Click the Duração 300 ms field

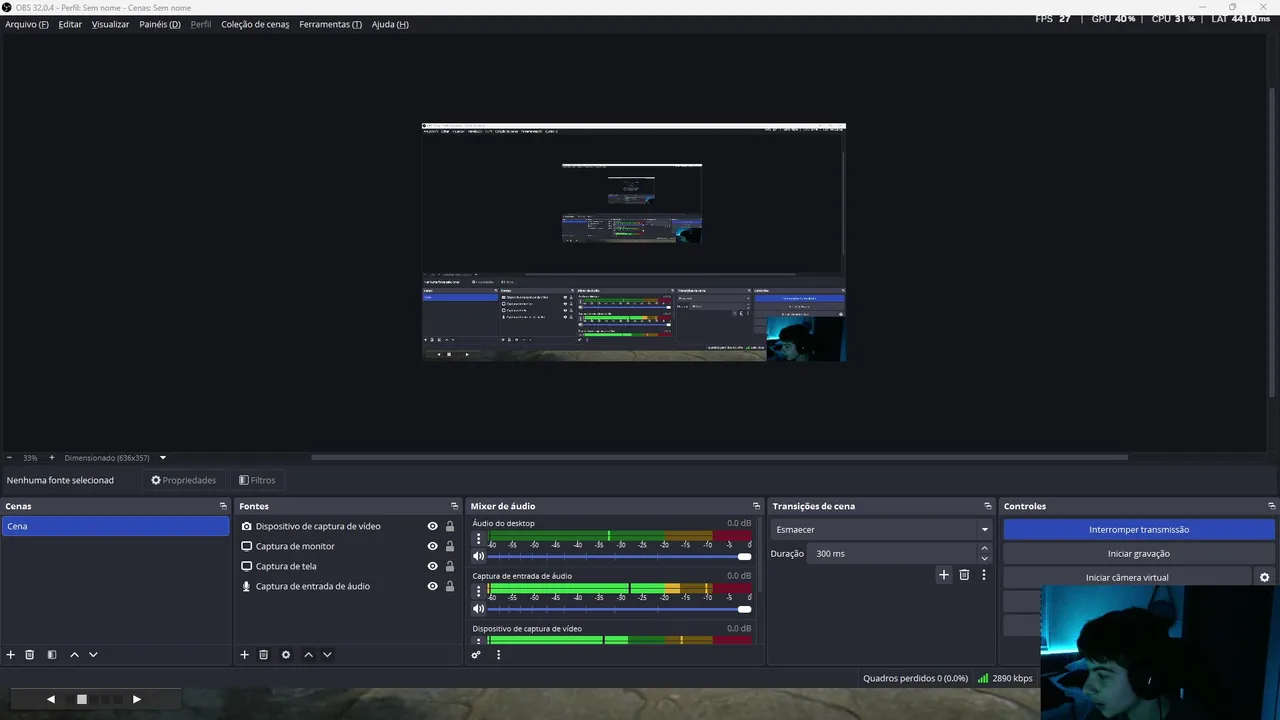(893, 554)
